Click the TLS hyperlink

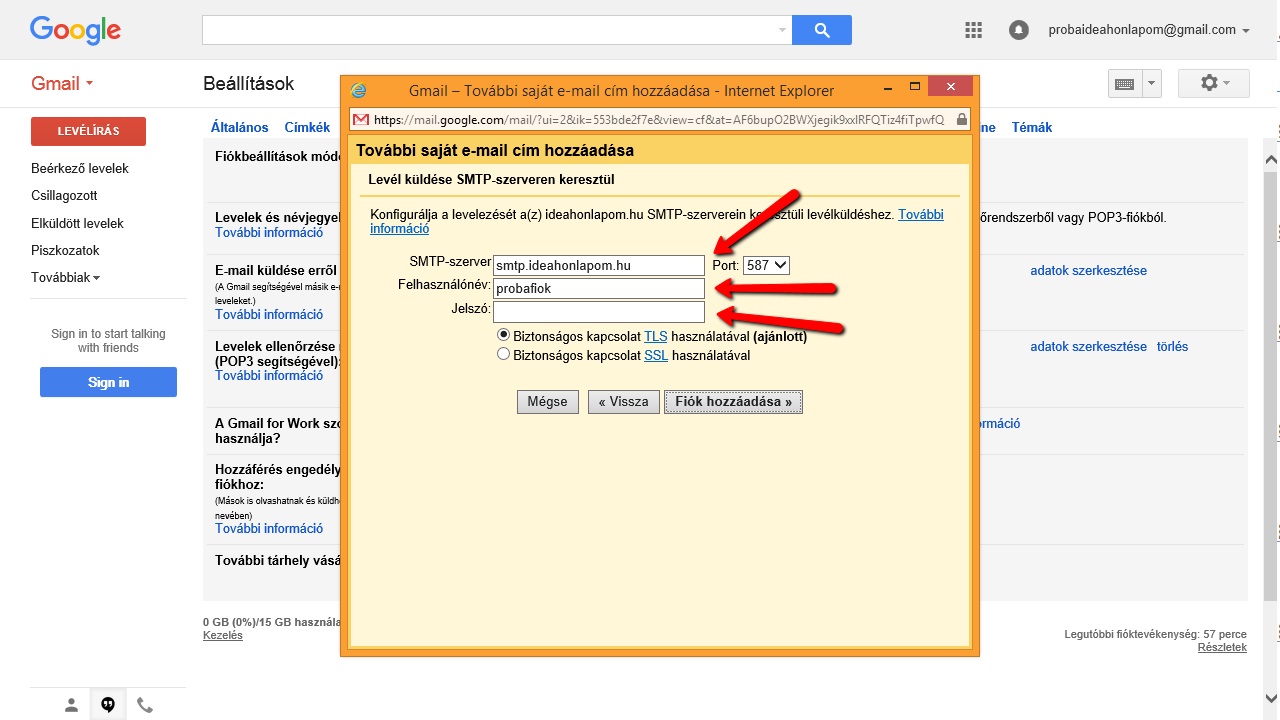pyautogui.click(x=656, y=336)
